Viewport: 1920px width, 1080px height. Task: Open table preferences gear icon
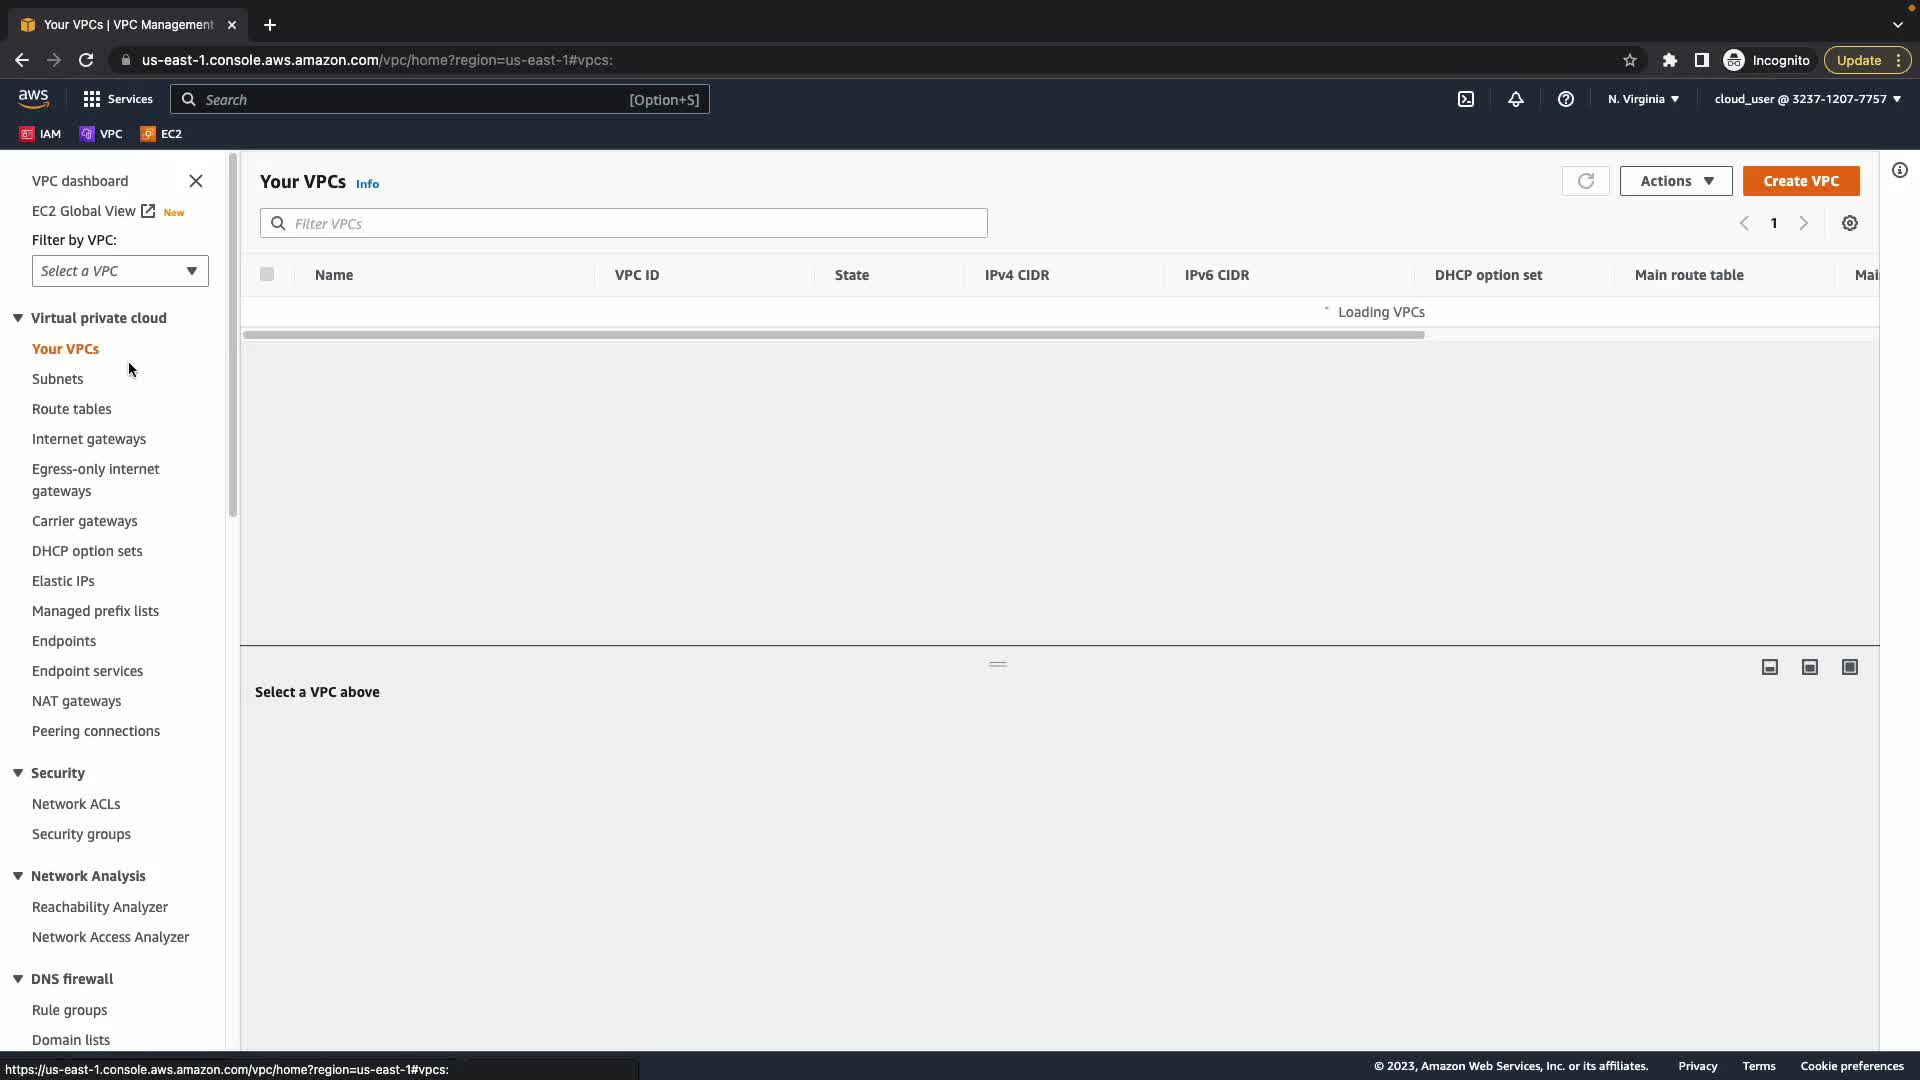pyautogui.click(x=1850, y=223)
